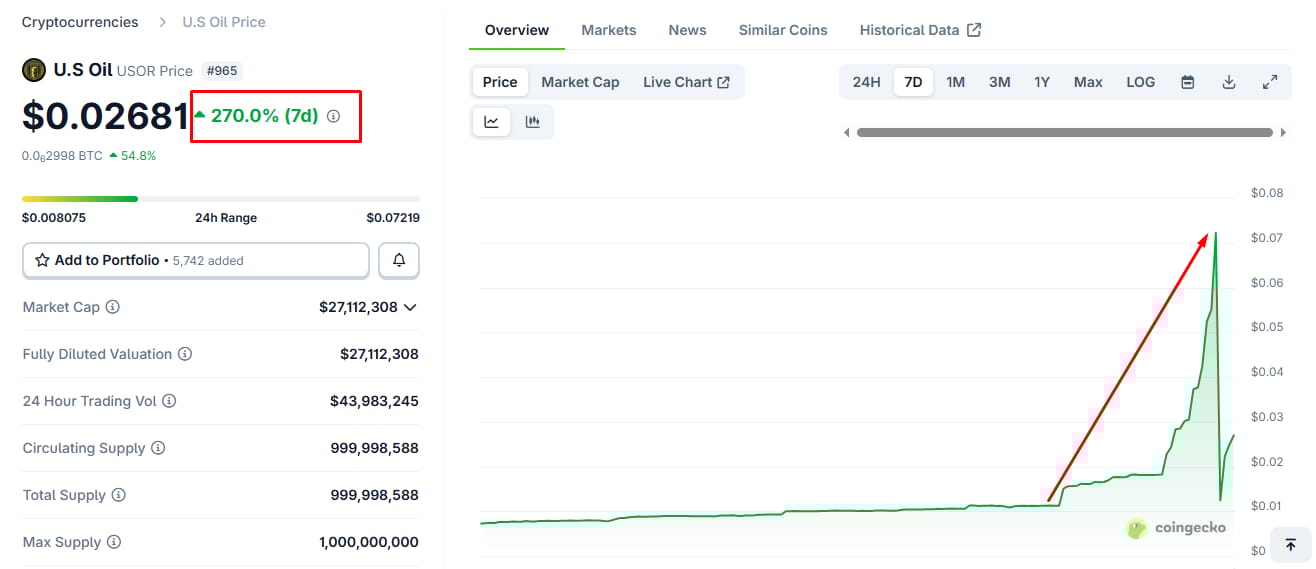The image size is (1316, 569).
Task: Click the 1,000,000,000 Max Supply value
Action: point(369,542)
